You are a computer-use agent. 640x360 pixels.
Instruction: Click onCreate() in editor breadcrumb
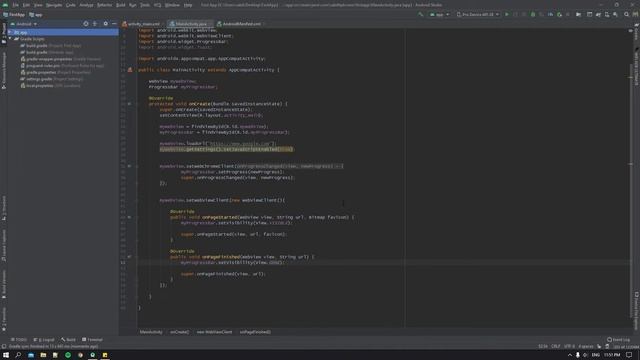click(180, 332)
